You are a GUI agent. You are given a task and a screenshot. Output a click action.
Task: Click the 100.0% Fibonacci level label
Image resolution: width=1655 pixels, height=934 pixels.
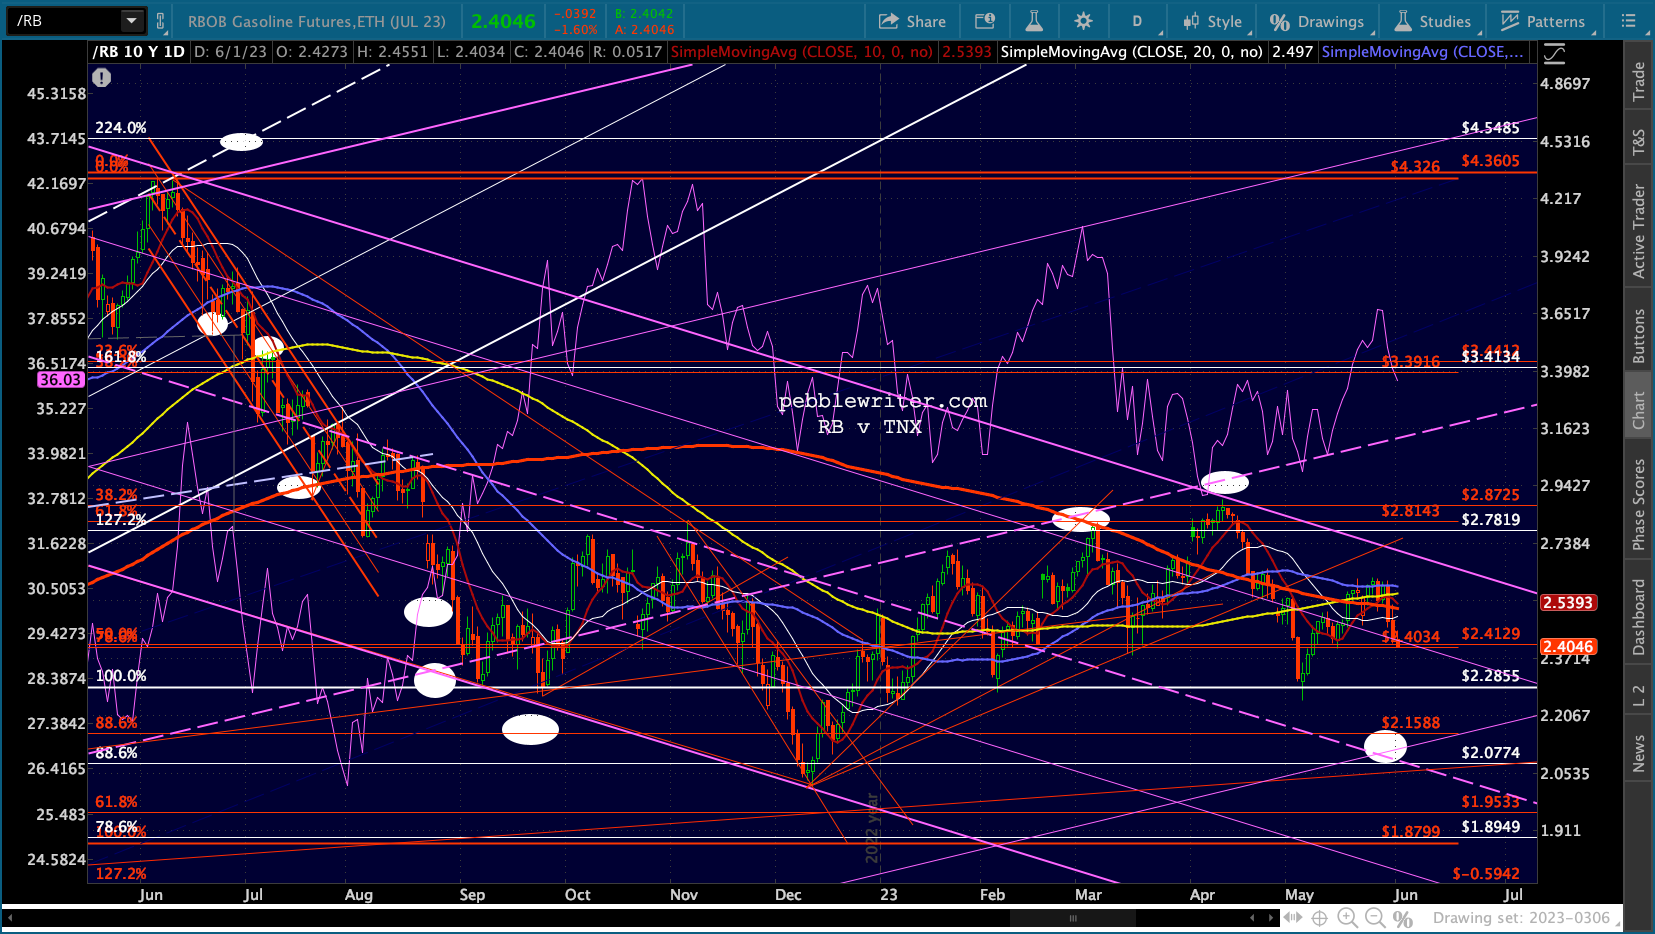(121, 676)
